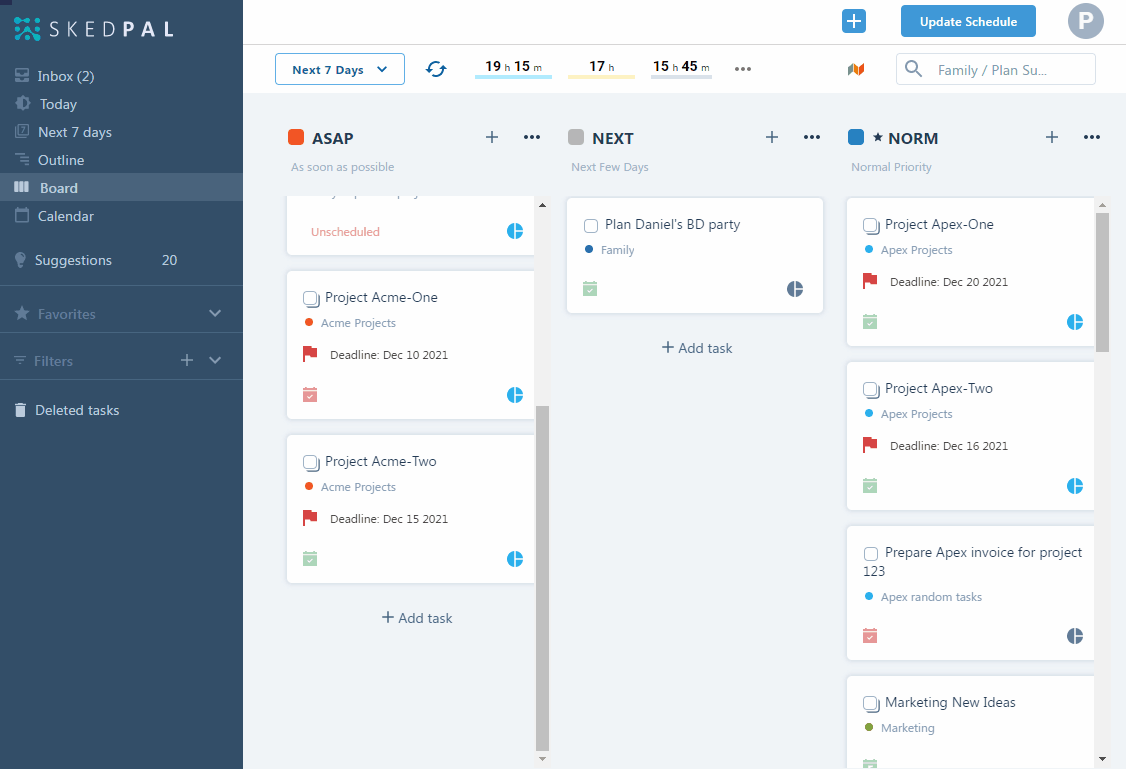Check off Project Acme-Two task
The image size is (1126, 769).
click(x=311, y=462)
